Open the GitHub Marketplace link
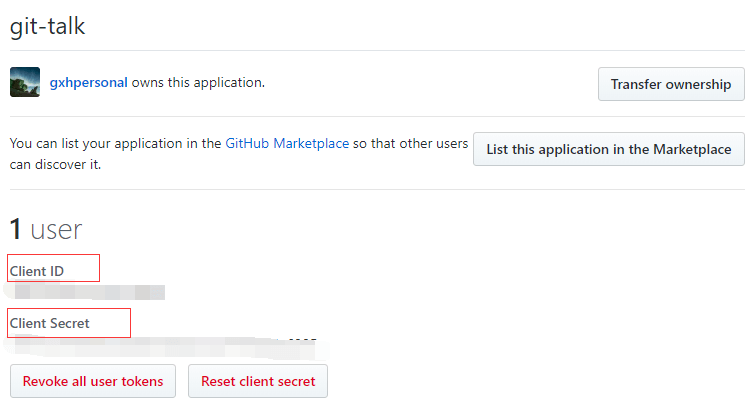Image resolution: width=753 pixels, height=406 pixels. coord(287,143)
